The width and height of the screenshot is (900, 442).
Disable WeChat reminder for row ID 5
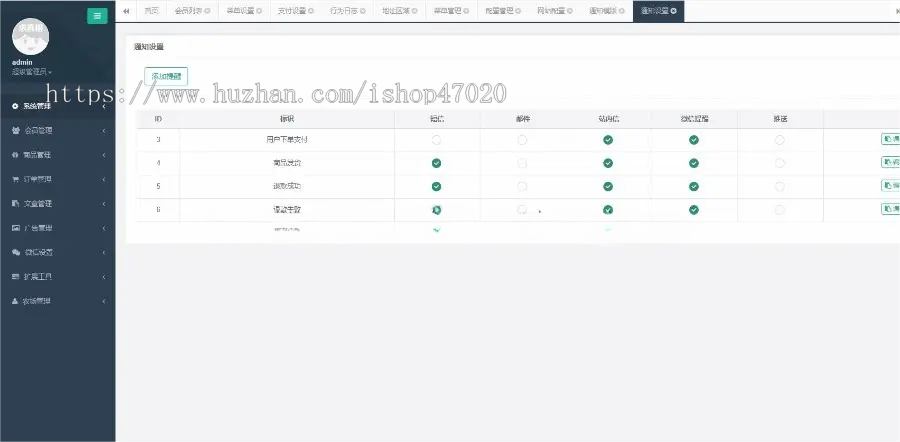(694, 187)
